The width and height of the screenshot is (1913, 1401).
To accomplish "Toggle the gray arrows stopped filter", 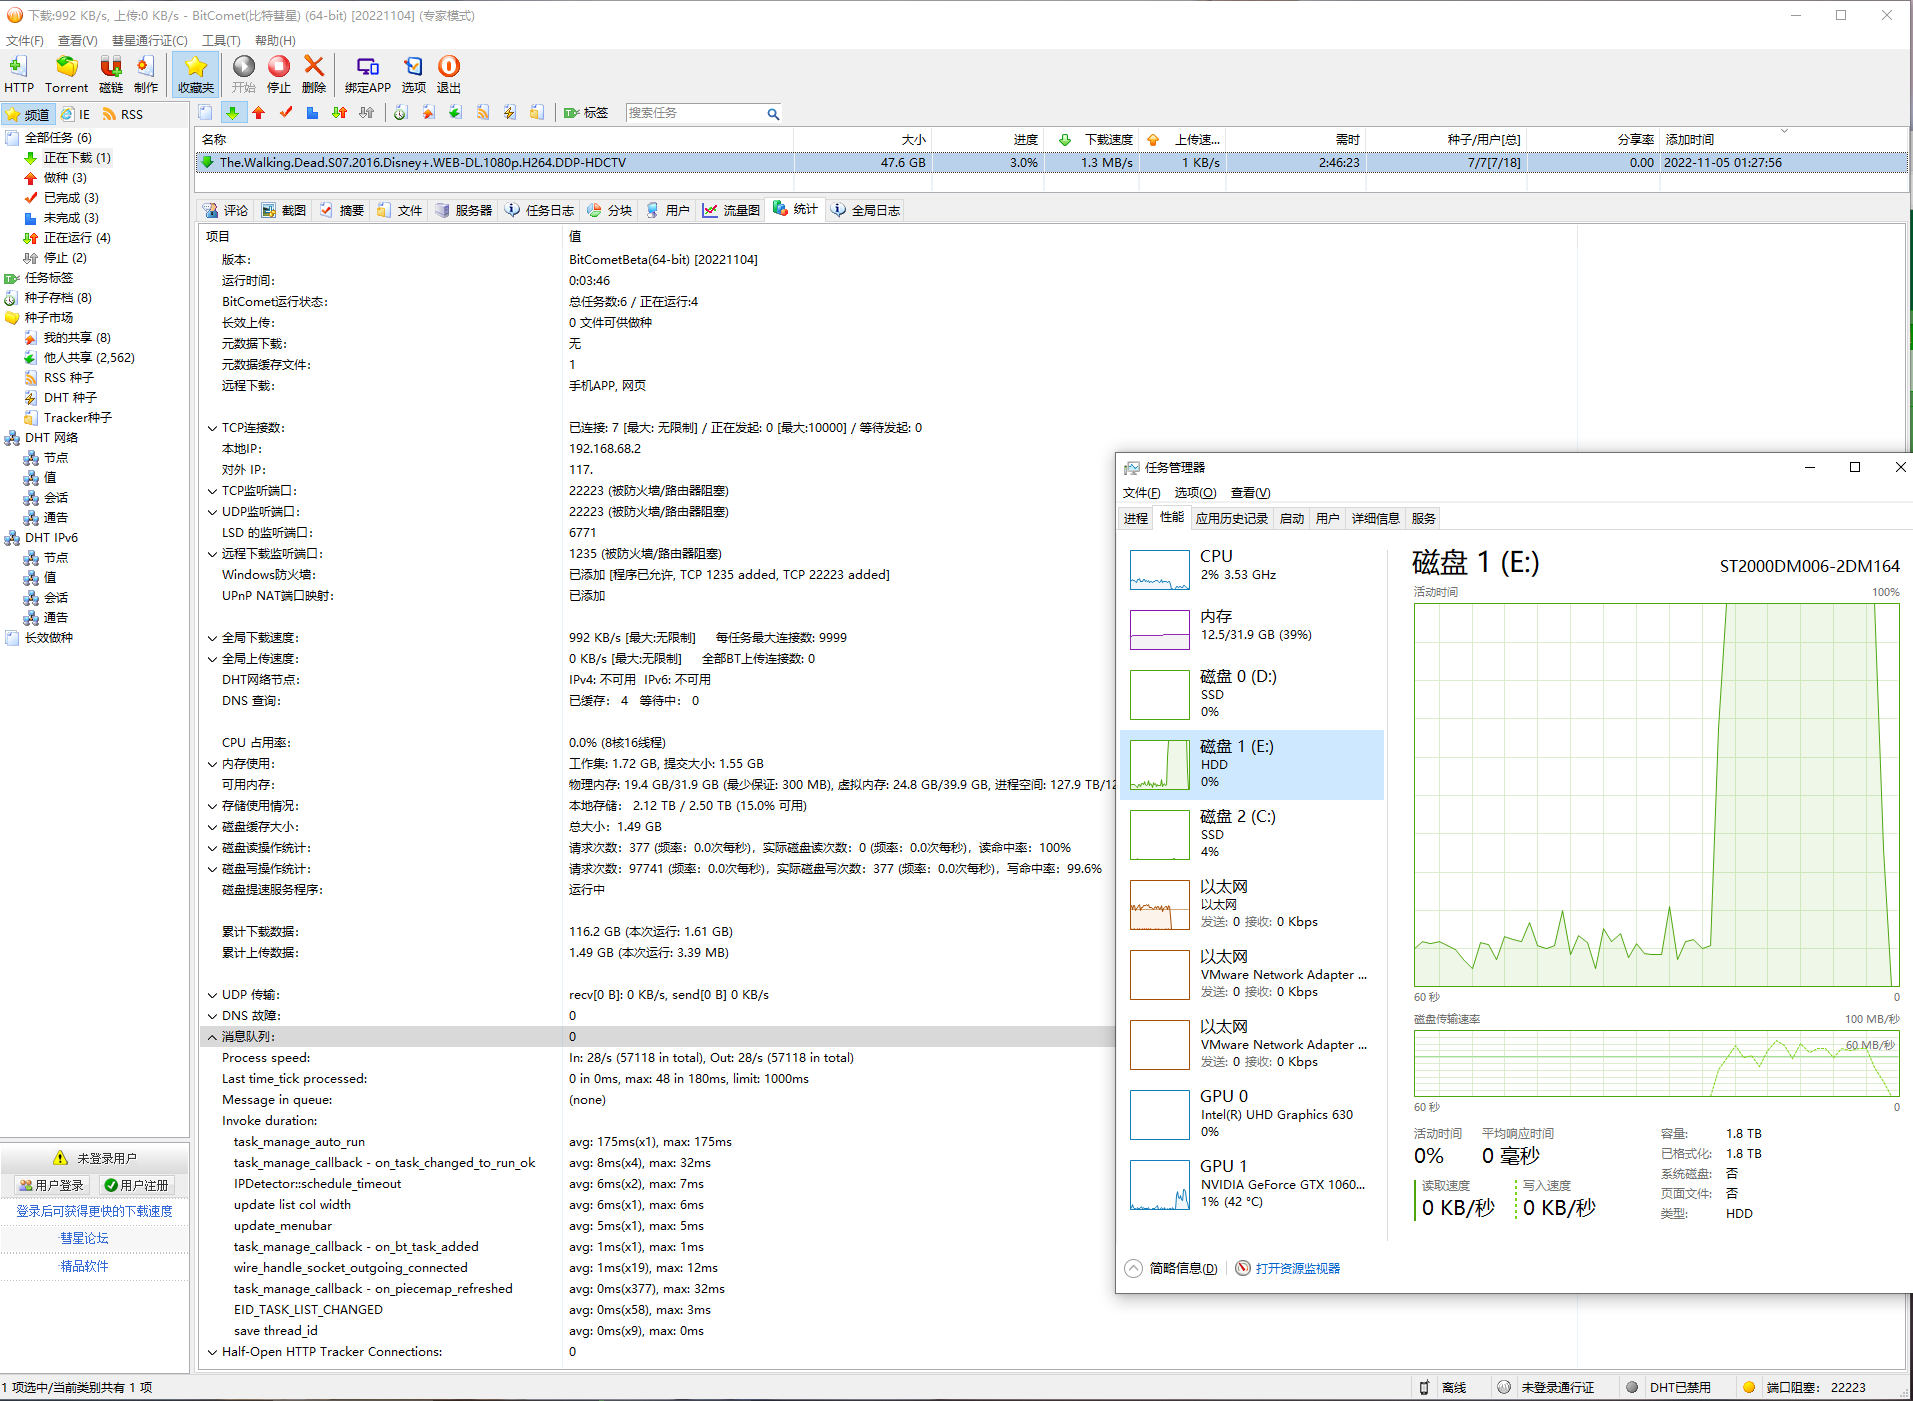I will pos(367,113).
